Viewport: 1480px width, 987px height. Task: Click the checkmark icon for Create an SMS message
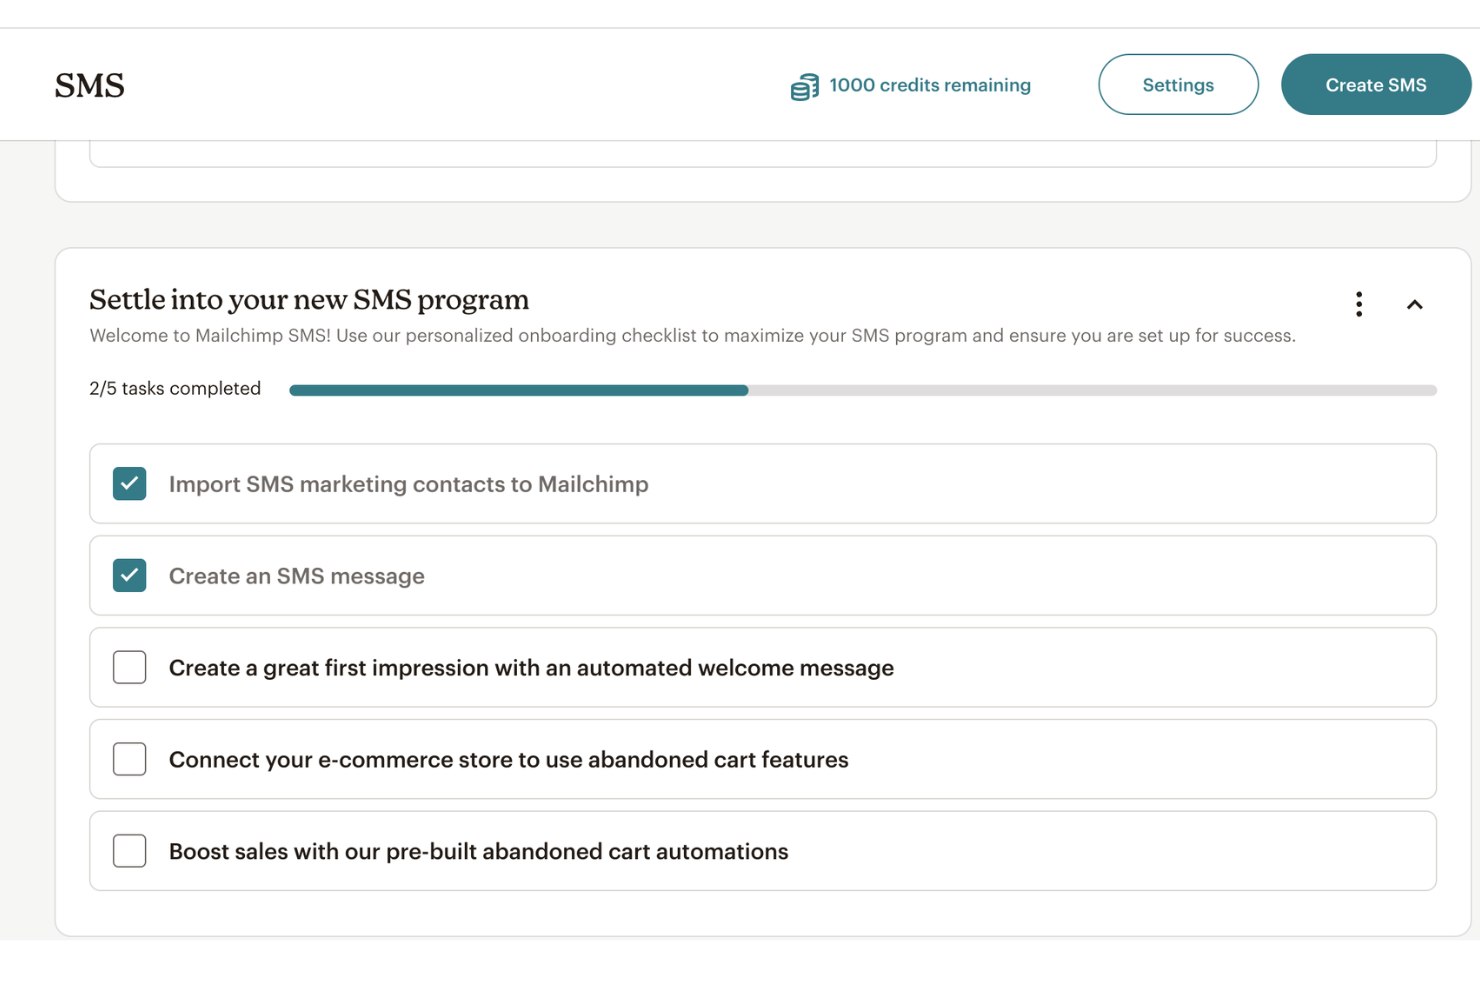[x=129, y=575]
